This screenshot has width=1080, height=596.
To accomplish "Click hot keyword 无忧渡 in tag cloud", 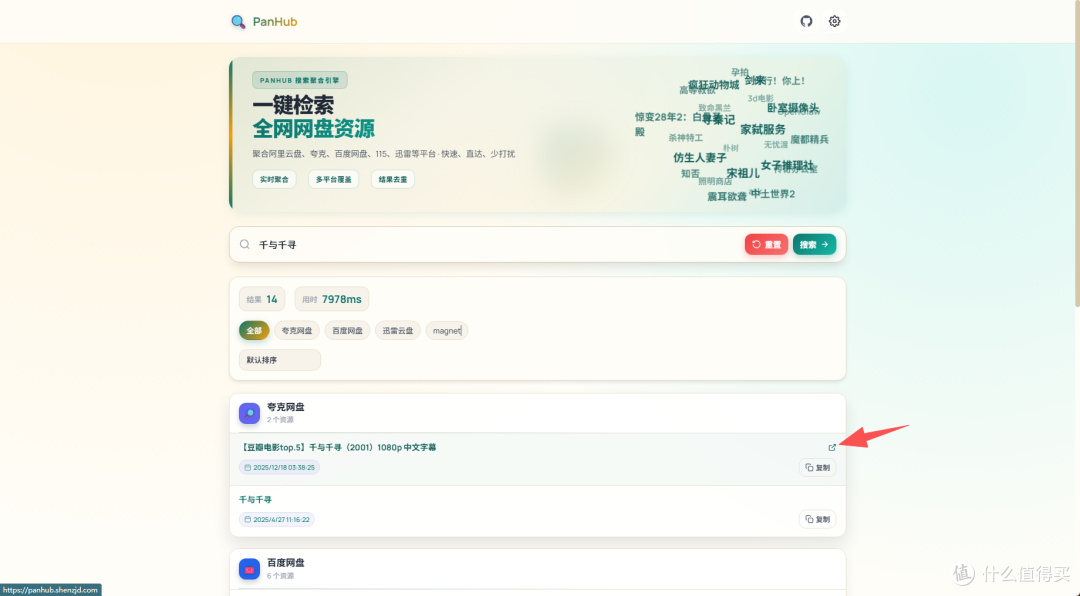I will click(776, 145).
